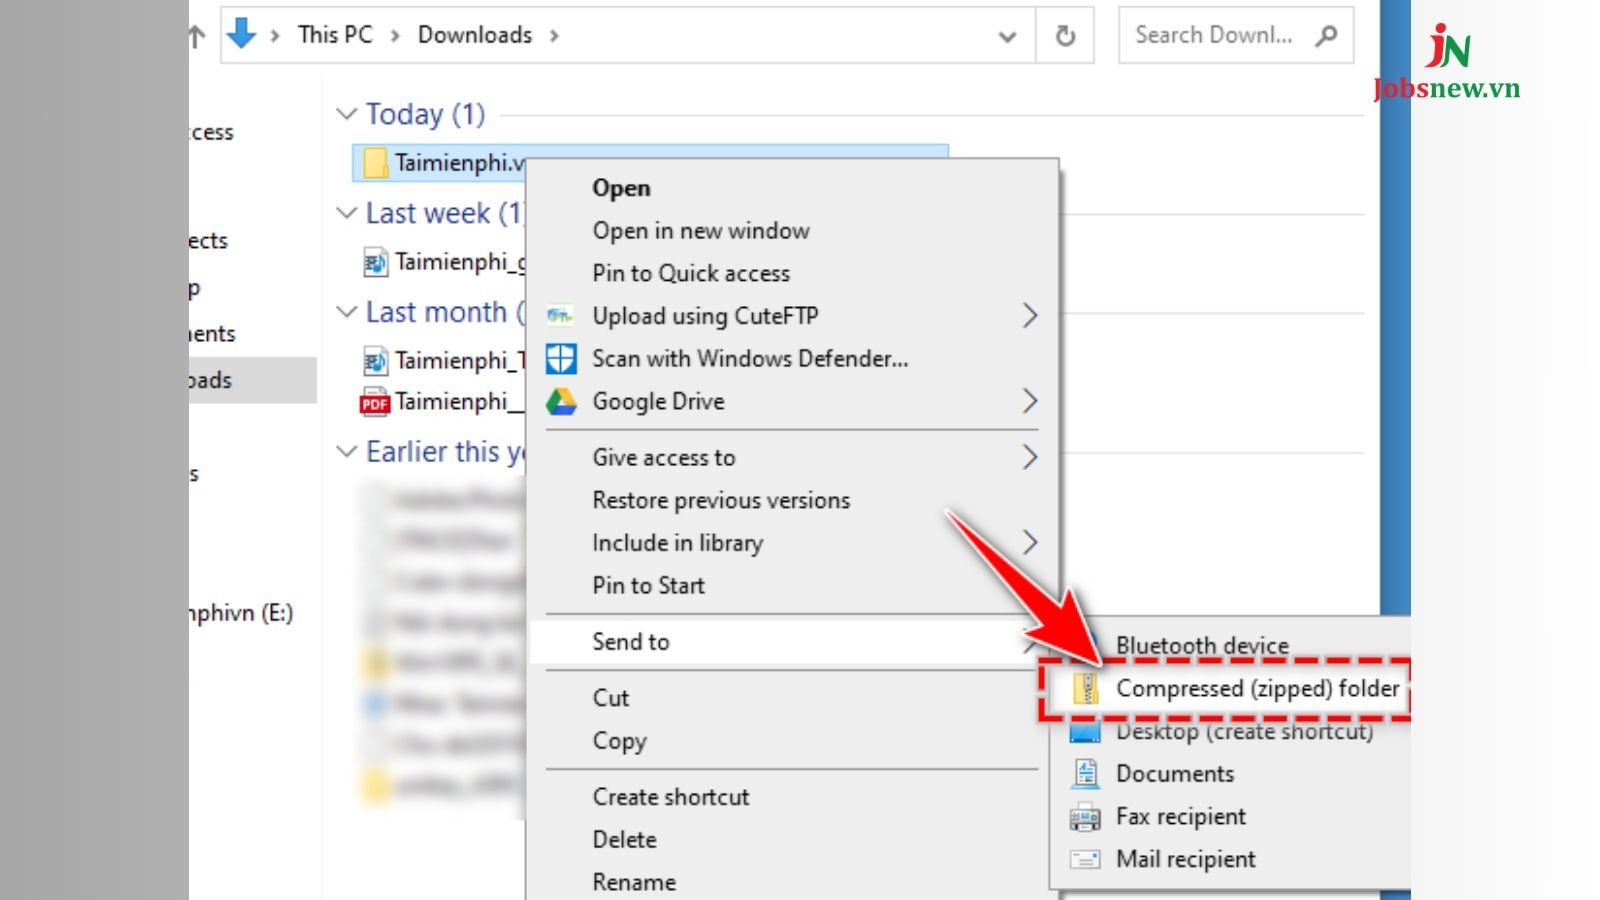Choose Copy in context menu
The height and width of the screenshot is (900, 1600).
619,741
